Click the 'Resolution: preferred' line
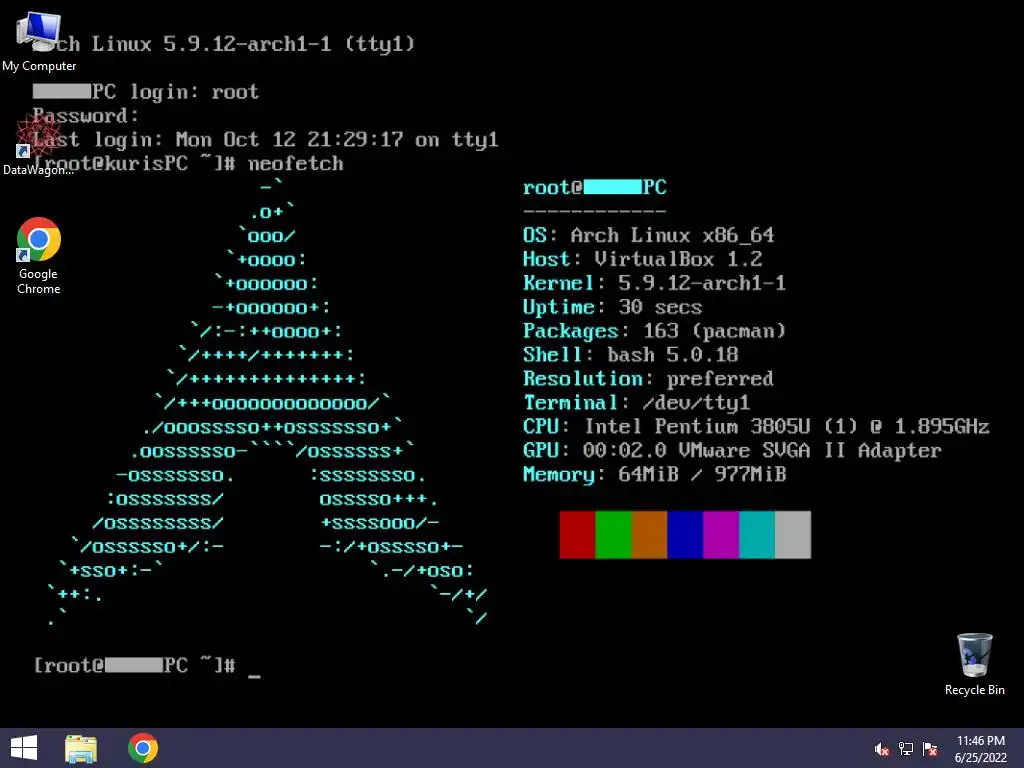Image resolution: width=1024 pixels, height=768 pixels. click(x=648, y=379)
